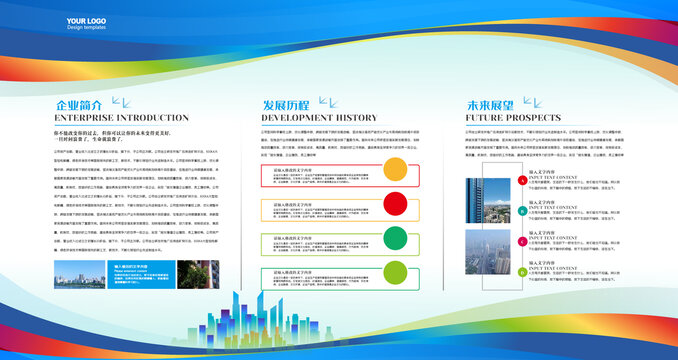Select the DEVELOPMENT HISTORY heading
Image resolution: width=678 pixels, height=360 pixels.
pyautogui.click(x=319, y=118)
